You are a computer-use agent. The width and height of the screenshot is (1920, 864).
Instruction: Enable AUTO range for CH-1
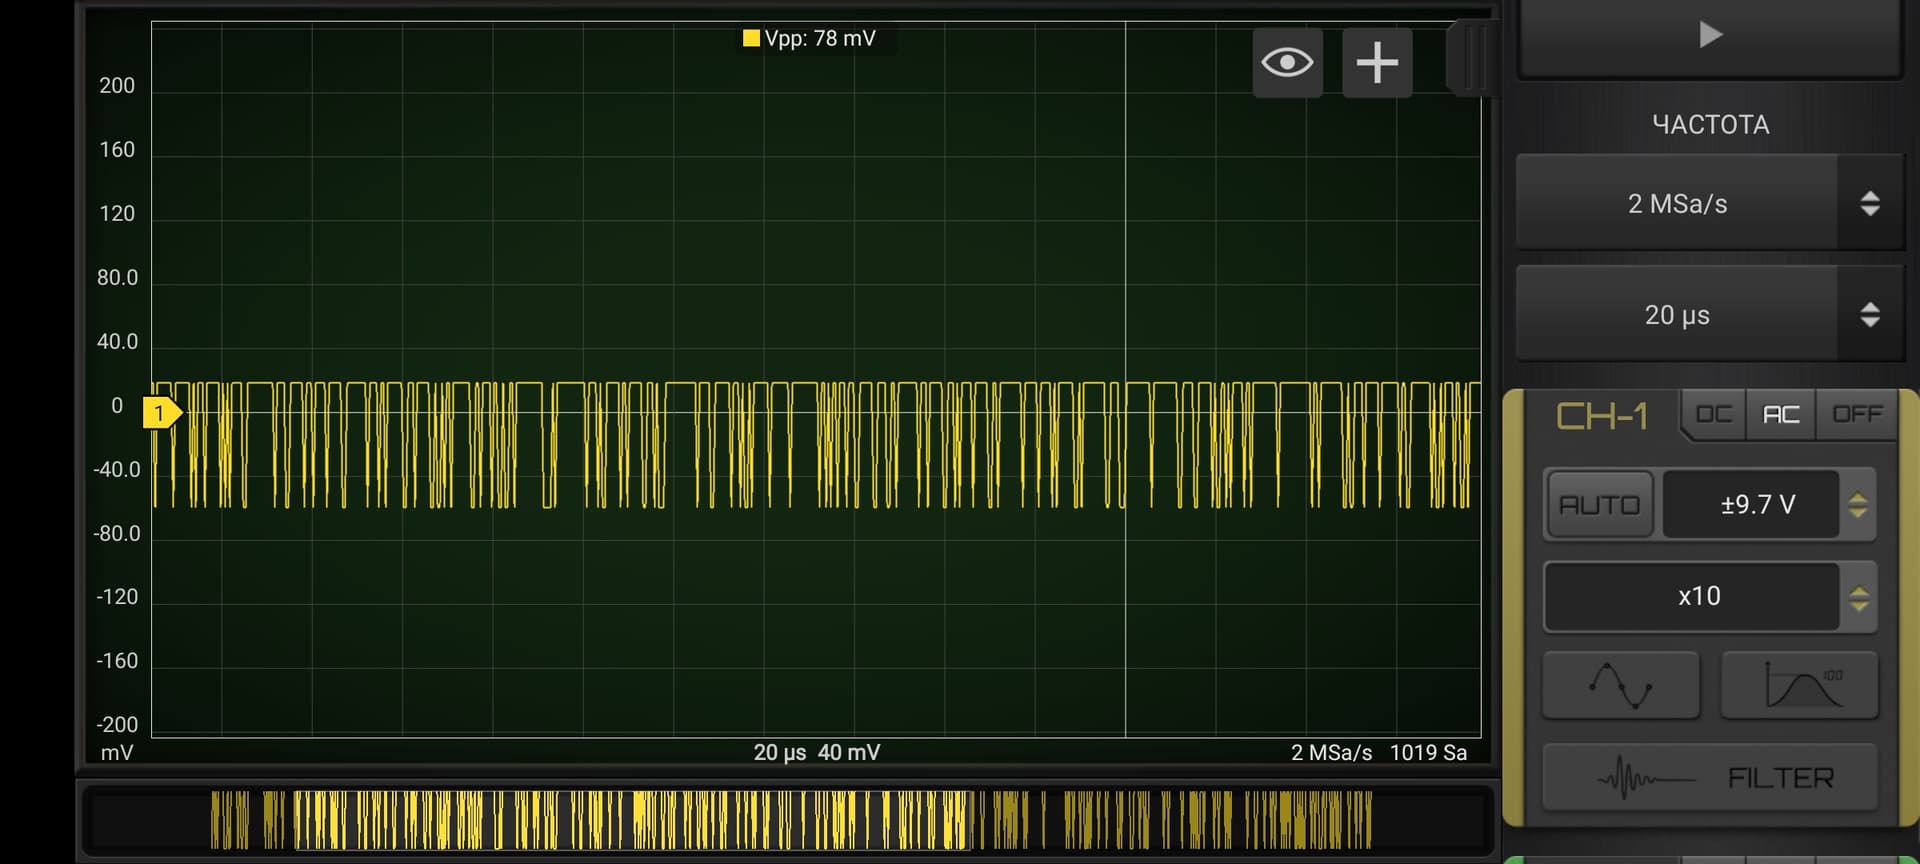[x=1600, y=505]
